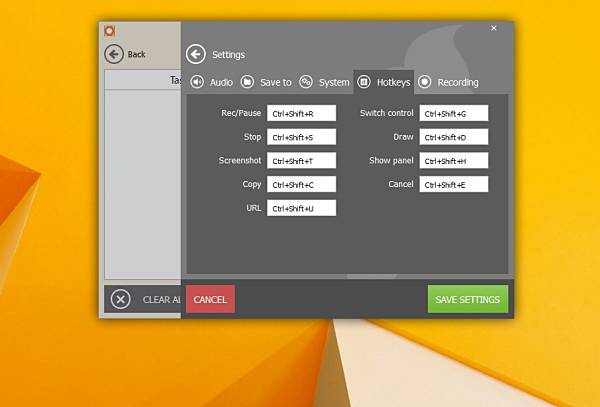Click the Settings title text
600x407 pixels.
[x=228, y=55]
